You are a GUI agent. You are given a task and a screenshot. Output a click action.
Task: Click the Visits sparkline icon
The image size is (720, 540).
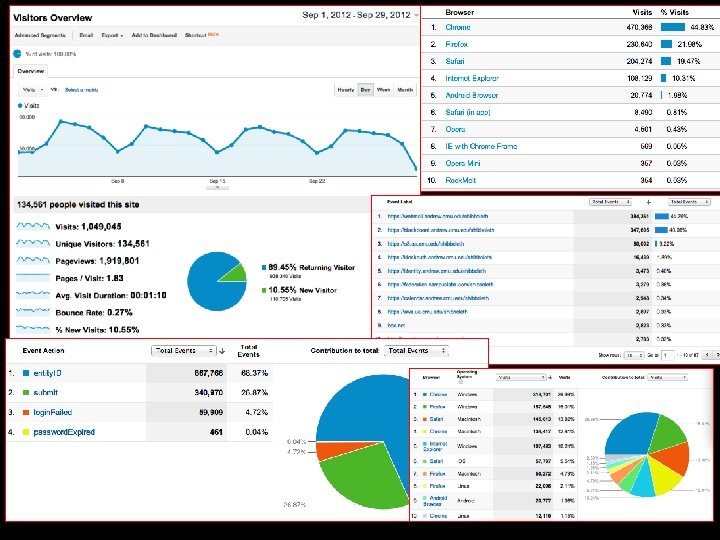33,226
